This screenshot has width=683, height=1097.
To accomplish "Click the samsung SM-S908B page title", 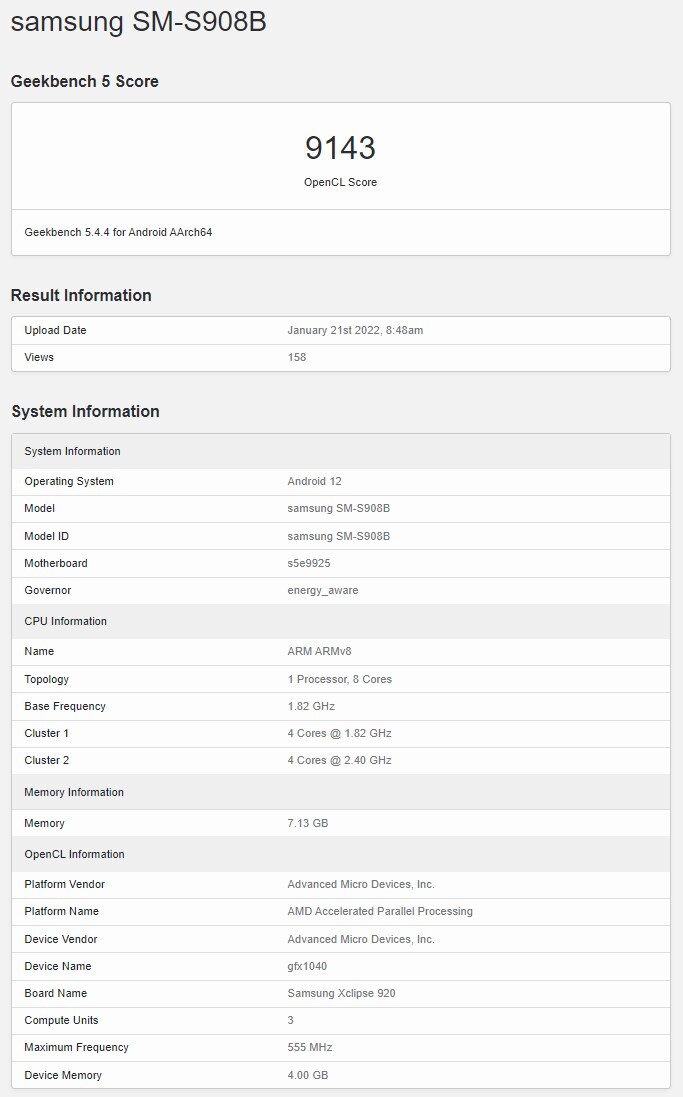I will click(138, 24).
